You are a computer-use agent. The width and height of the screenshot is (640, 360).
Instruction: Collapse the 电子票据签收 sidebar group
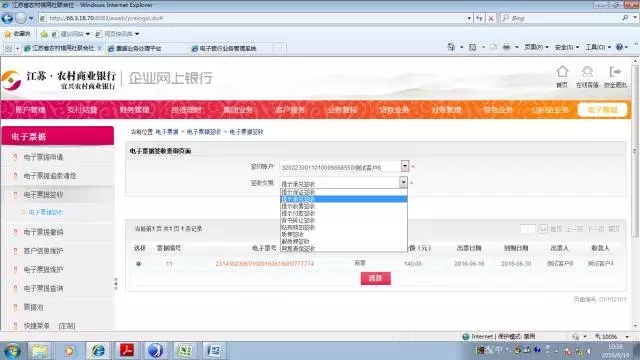[43, 195]
